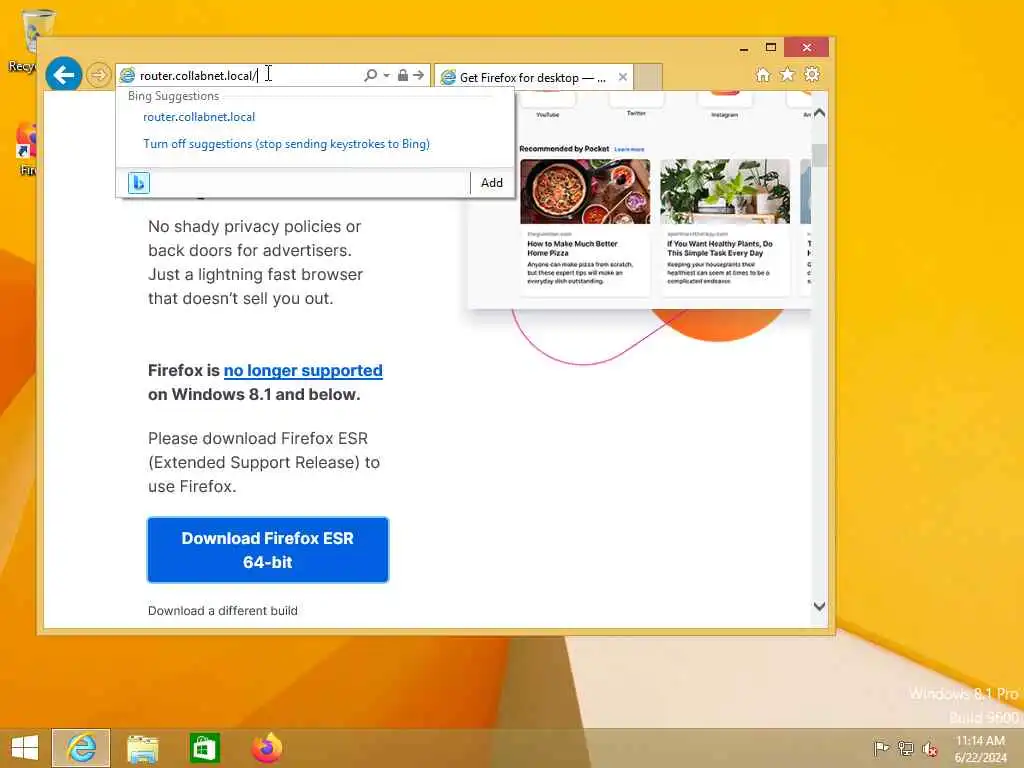Screen dimensions: 1024x768
Task: Click the security lock icon in address bar
Action: (403, 75)
